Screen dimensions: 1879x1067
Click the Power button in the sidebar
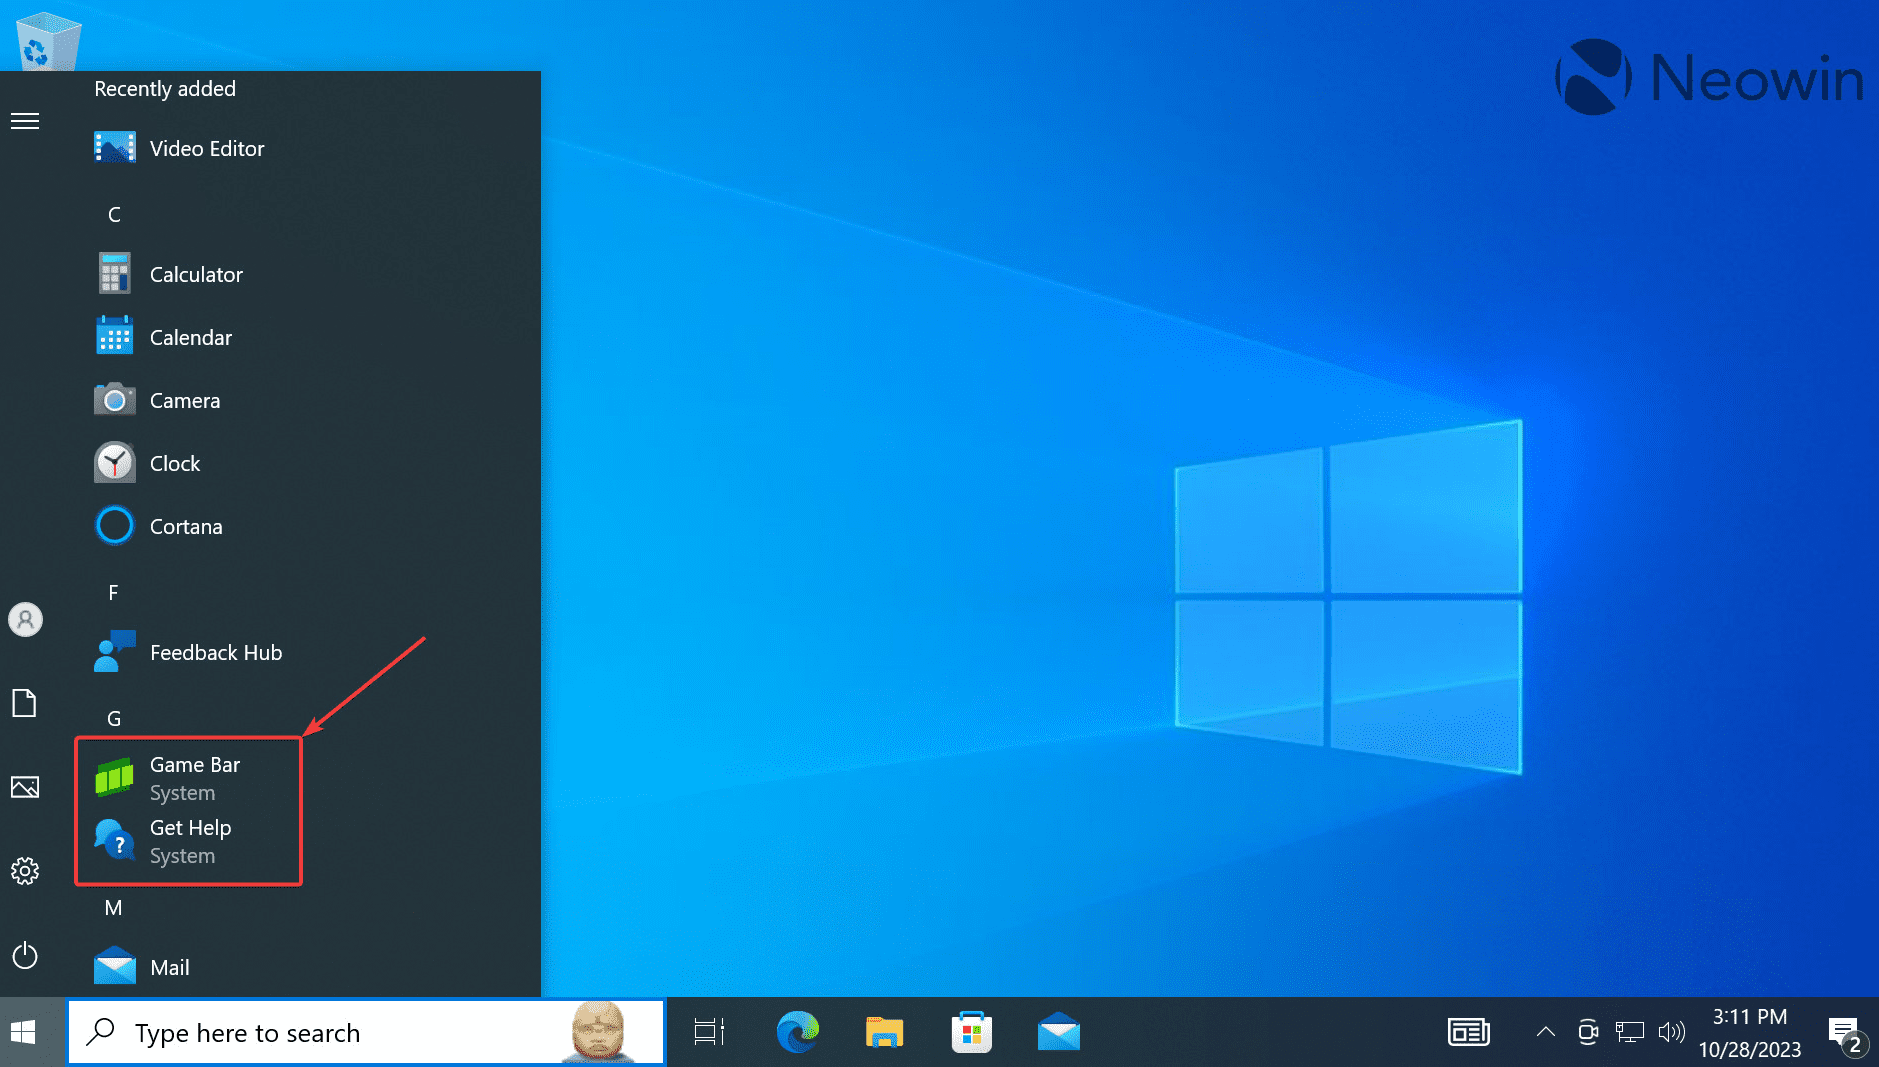tap(25, 955)
